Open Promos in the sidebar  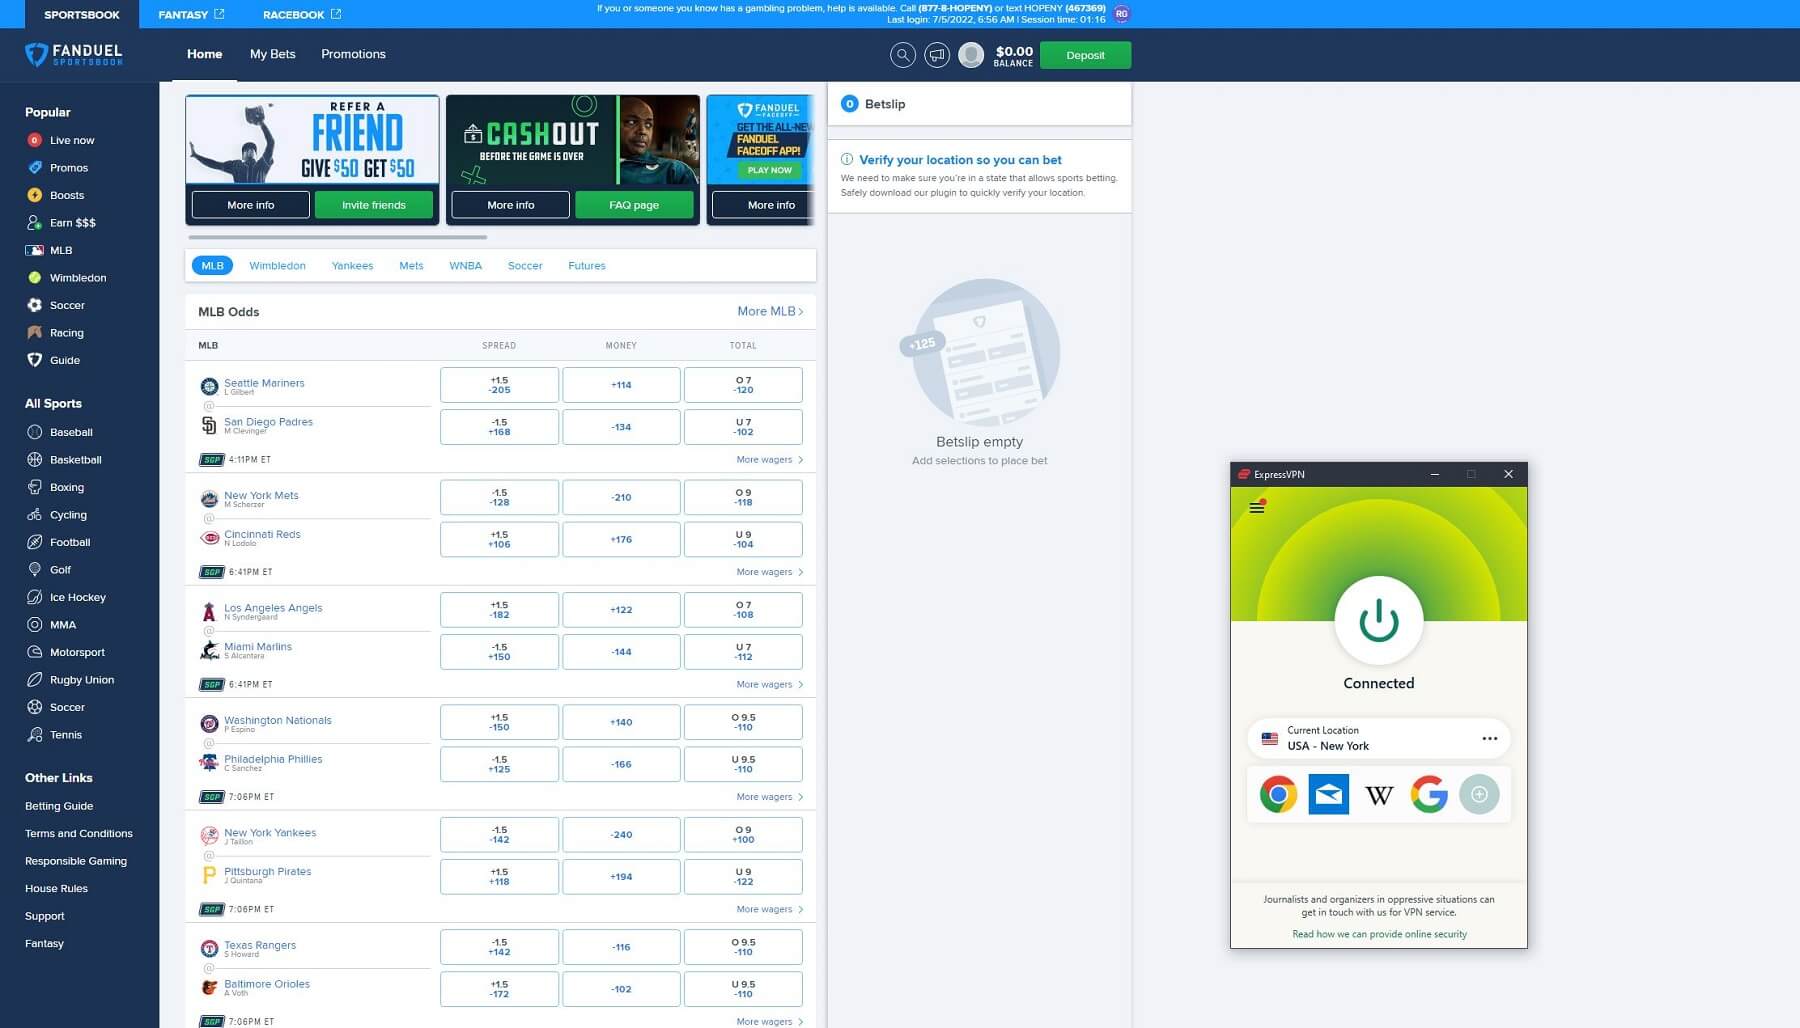click(x=58, y=168)
